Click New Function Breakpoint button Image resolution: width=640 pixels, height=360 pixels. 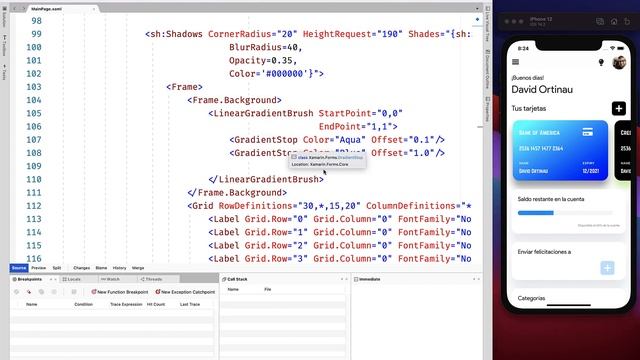[x=120, y=292]
